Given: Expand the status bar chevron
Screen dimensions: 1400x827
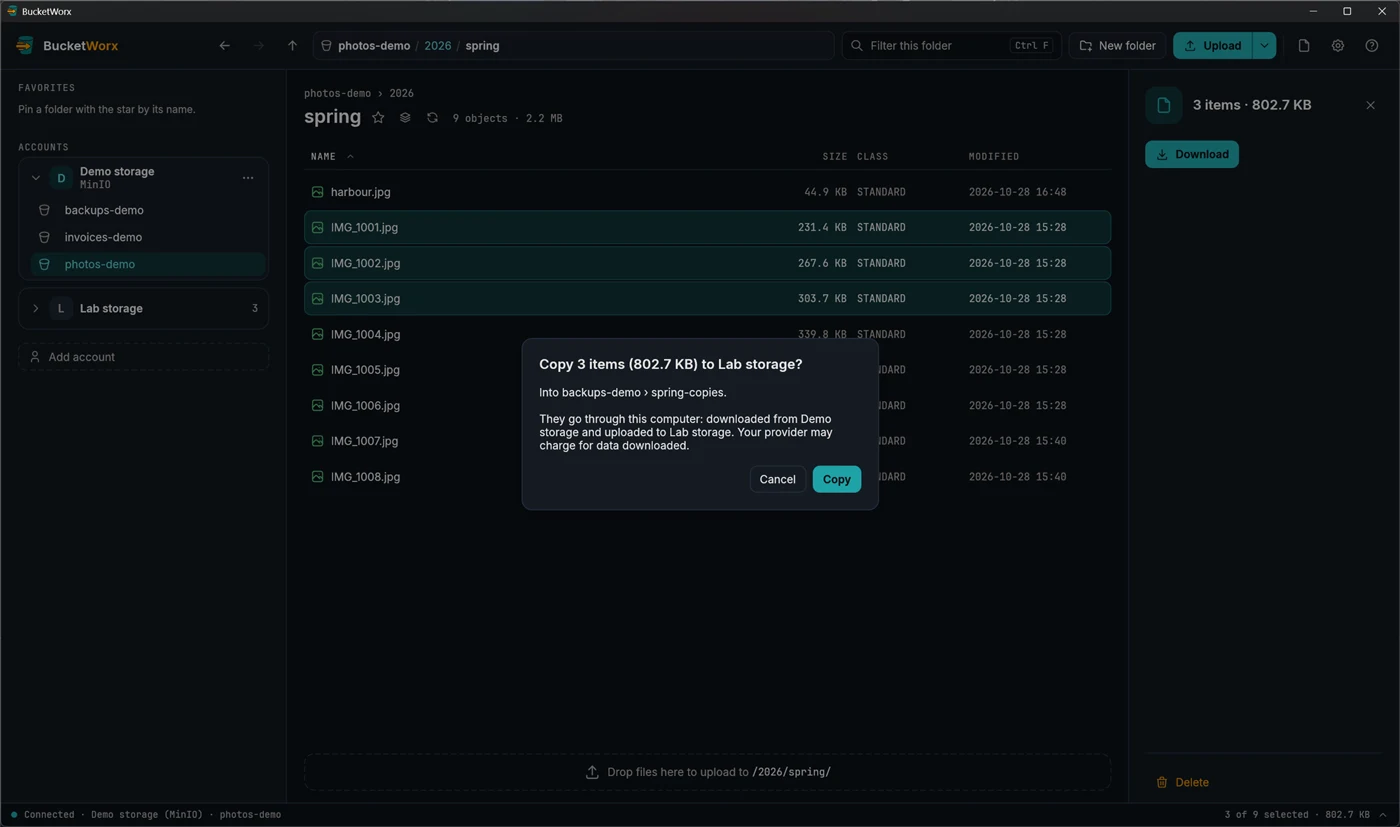Looking at the screenshot, I should click(1383, 815).
